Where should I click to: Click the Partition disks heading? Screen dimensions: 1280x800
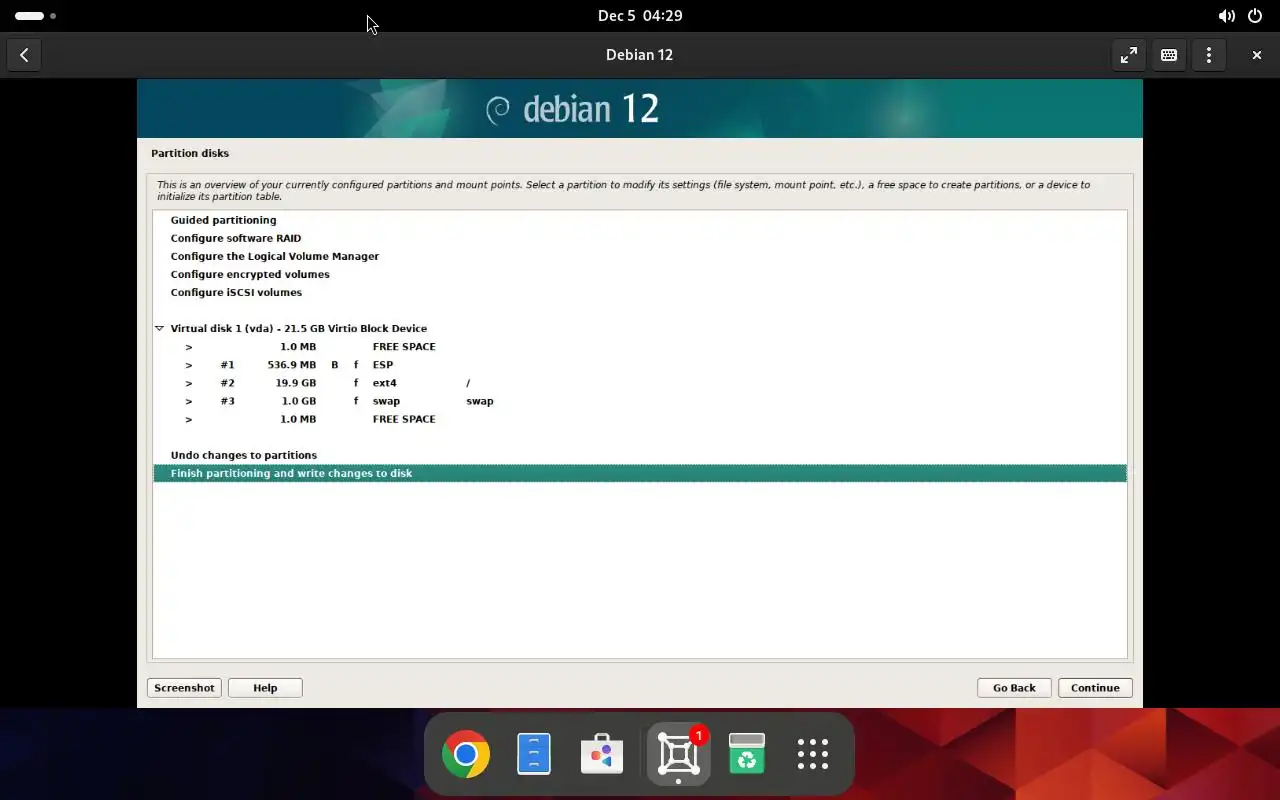(190, 153)
